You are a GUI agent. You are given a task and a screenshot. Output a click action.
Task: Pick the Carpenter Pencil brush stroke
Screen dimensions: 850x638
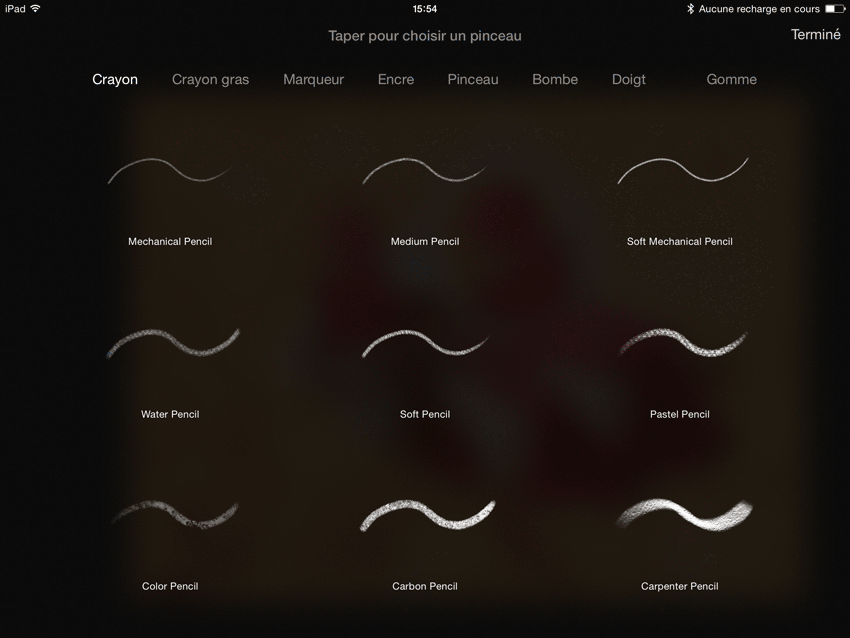point(684,514)
